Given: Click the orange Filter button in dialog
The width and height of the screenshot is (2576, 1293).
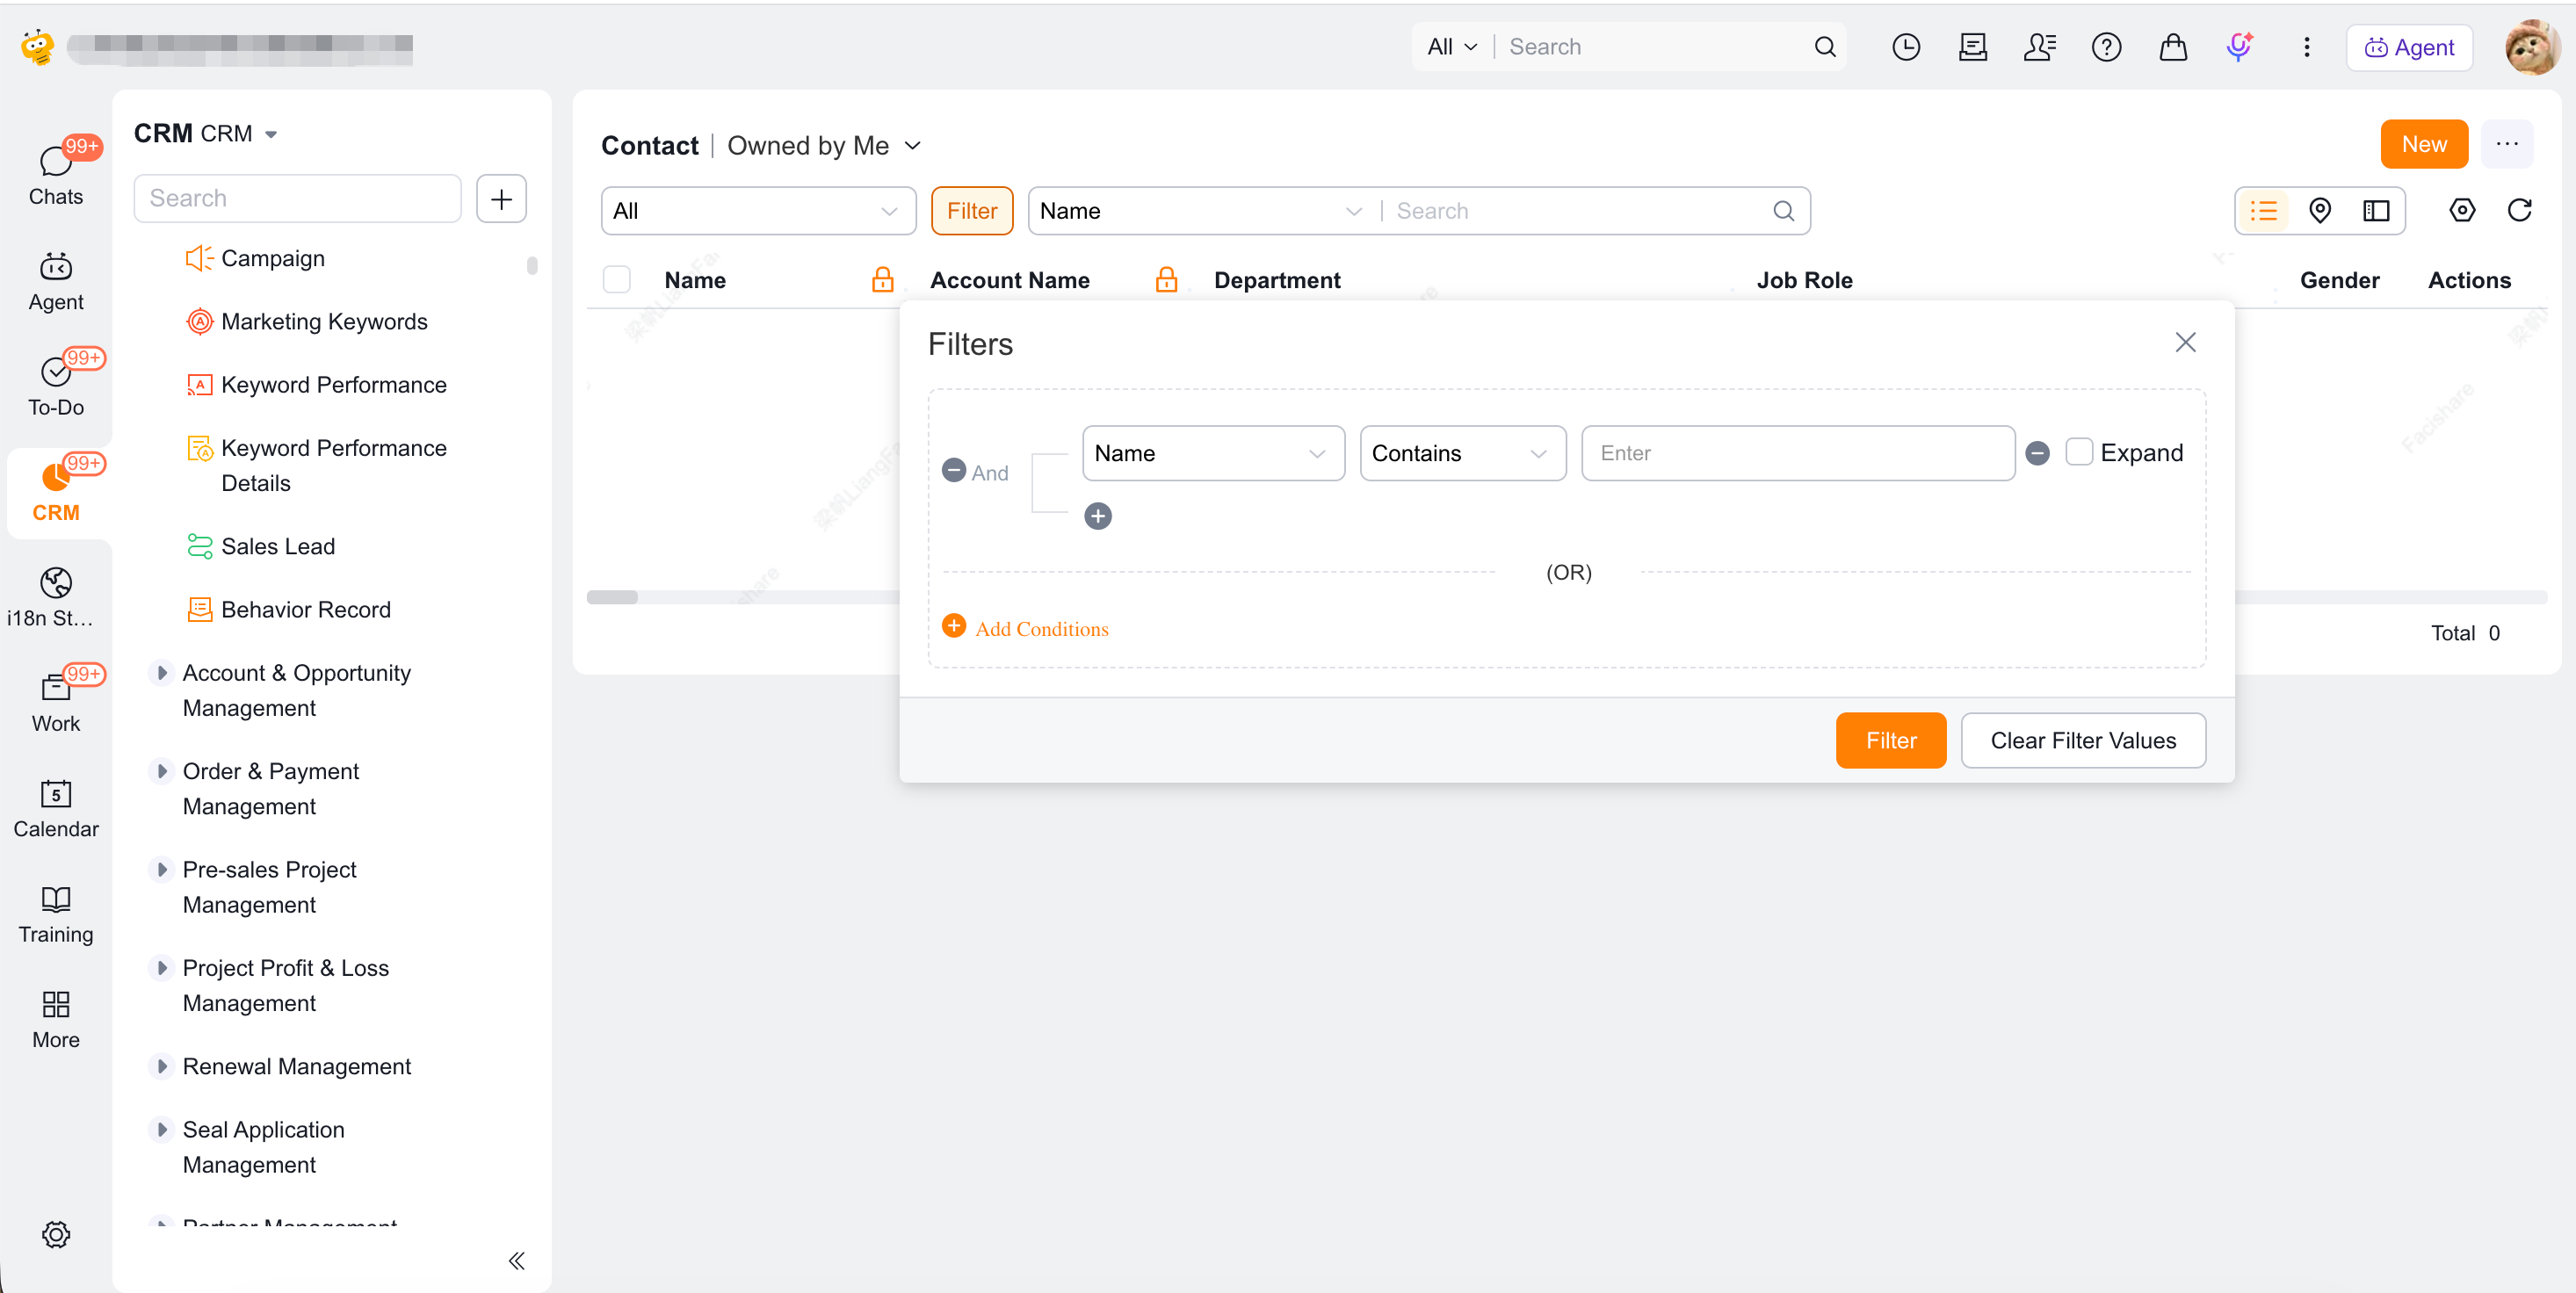Looking at the screenshot, I should 1890,741.
